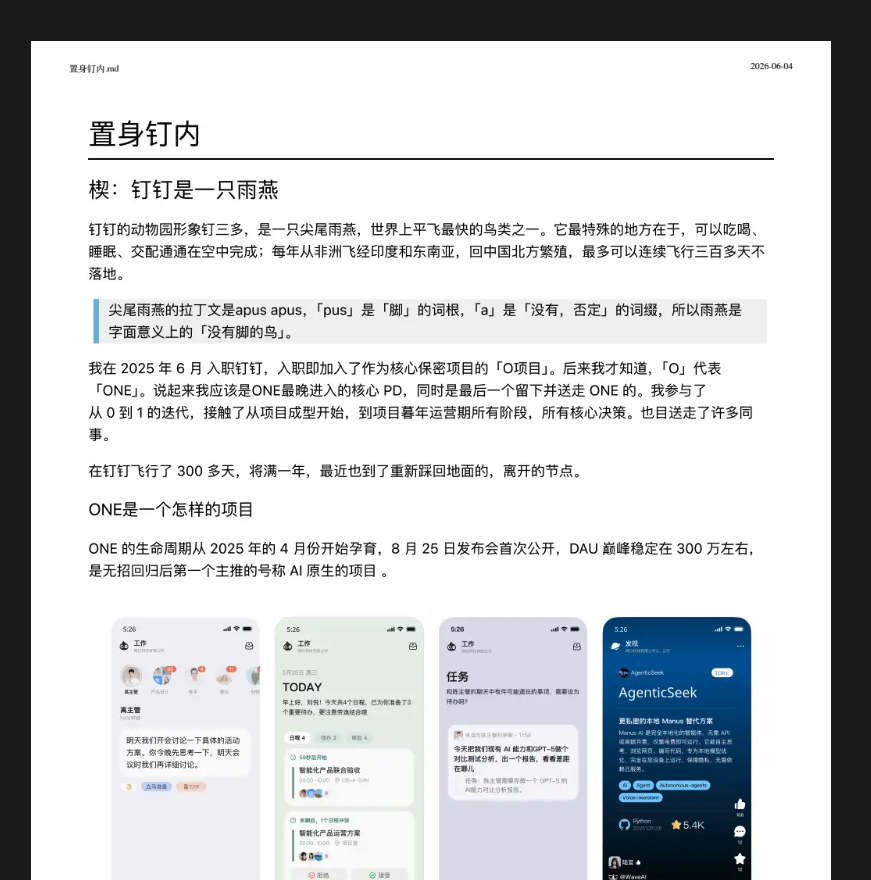Click the date 2026-06-04 in page header
Viewport: 871px width, 880px height.
click(x=771, y=66)
